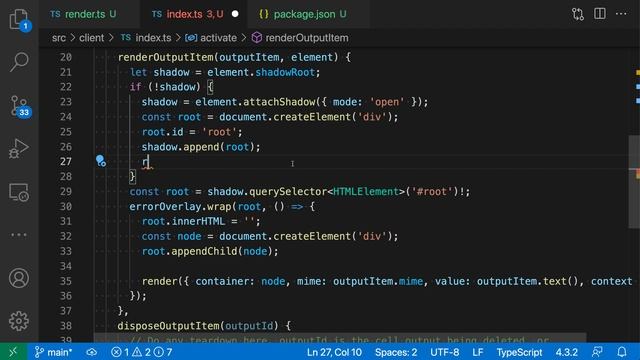
Task: Show additional views ellipsis in activity bar
Action: tap(19, 235)
